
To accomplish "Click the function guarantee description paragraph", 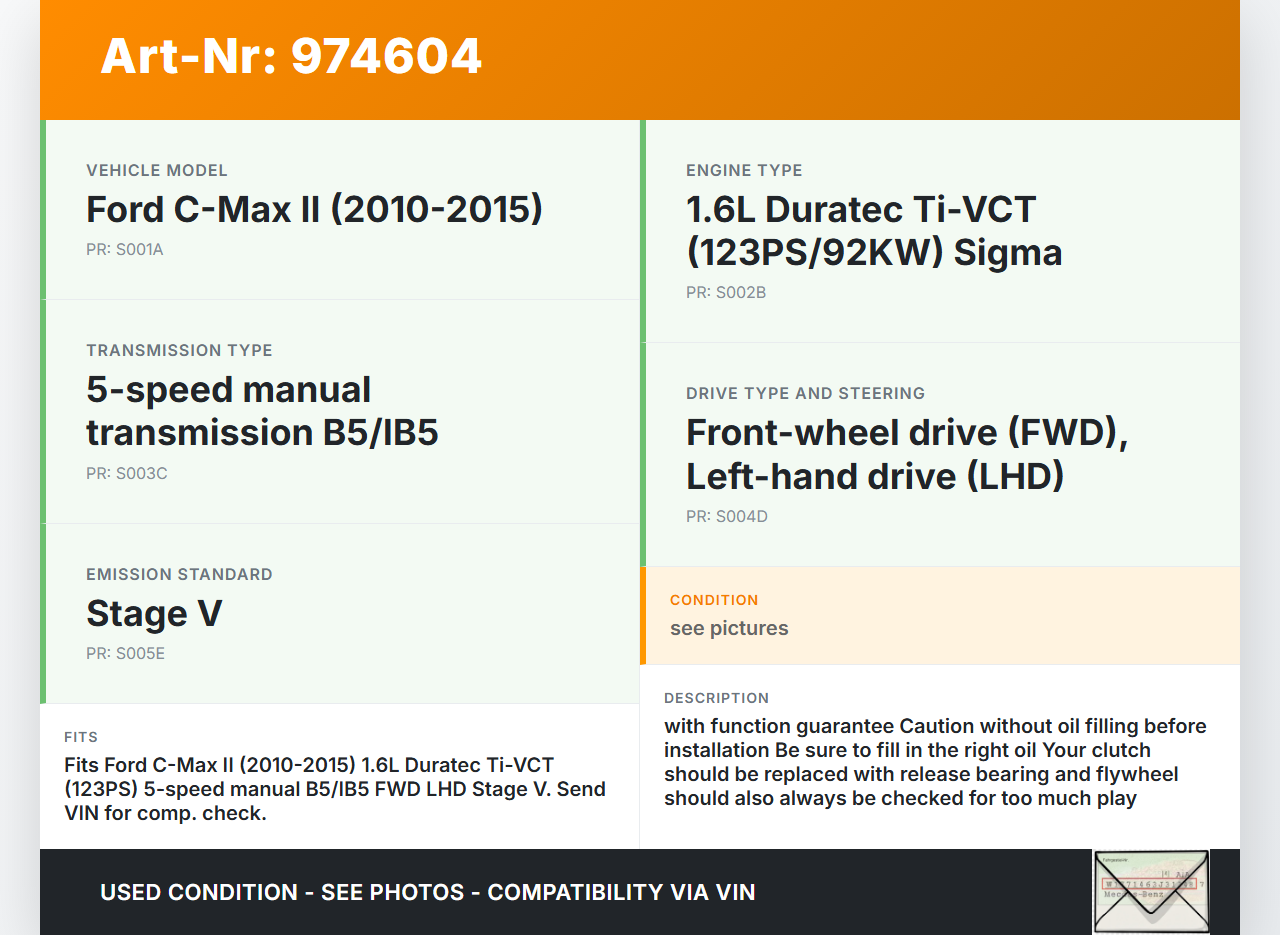I will 935,762.
